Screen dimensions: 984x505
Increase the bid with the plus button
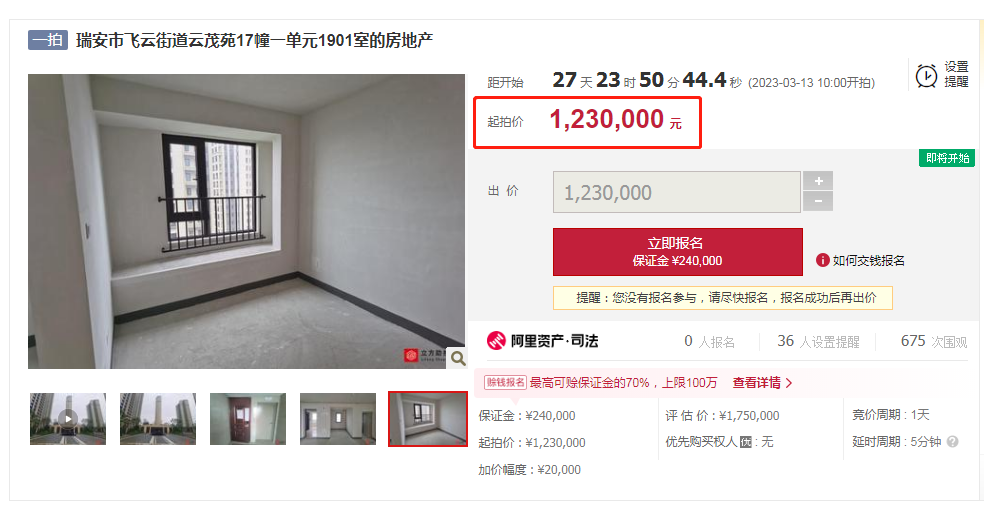coord(818,181)
